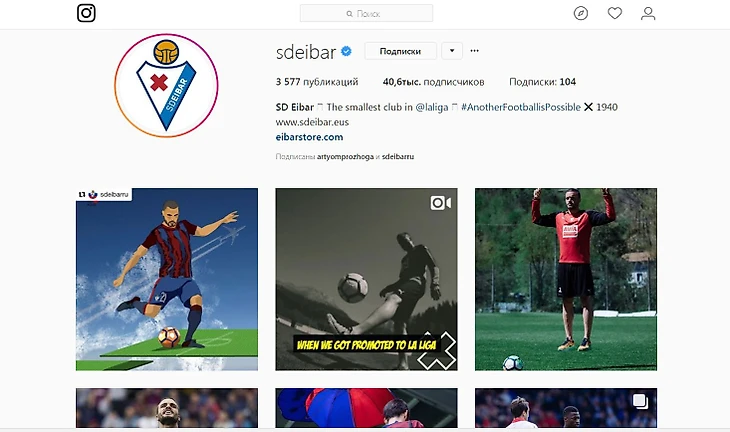Open the activity heart icon
The height and width of the screenshot is (432, 730).
click(615, 13)
